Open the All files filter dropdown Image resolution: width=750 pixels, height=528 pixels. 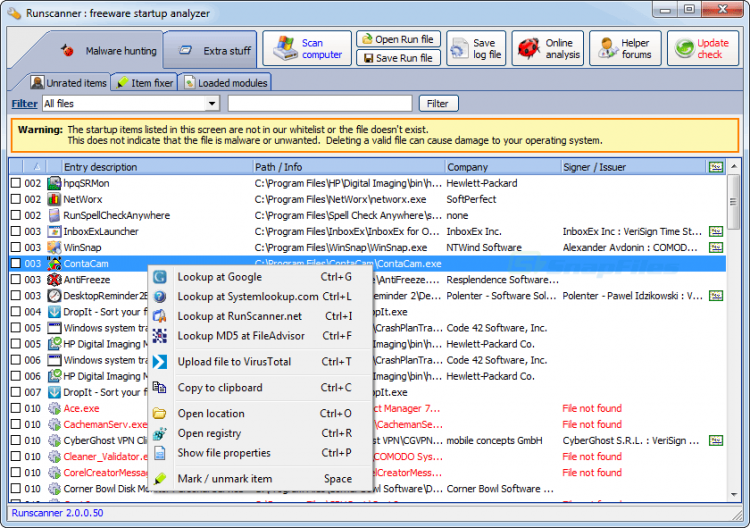[x=211, y=103]
